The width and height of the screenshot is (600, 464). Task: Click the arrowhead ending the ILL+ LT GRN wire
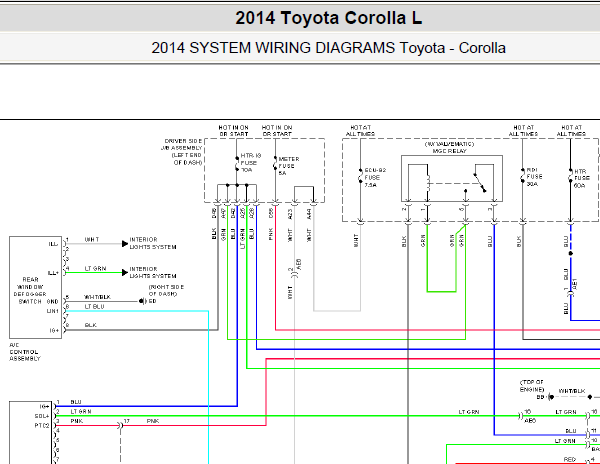[125, 272]
